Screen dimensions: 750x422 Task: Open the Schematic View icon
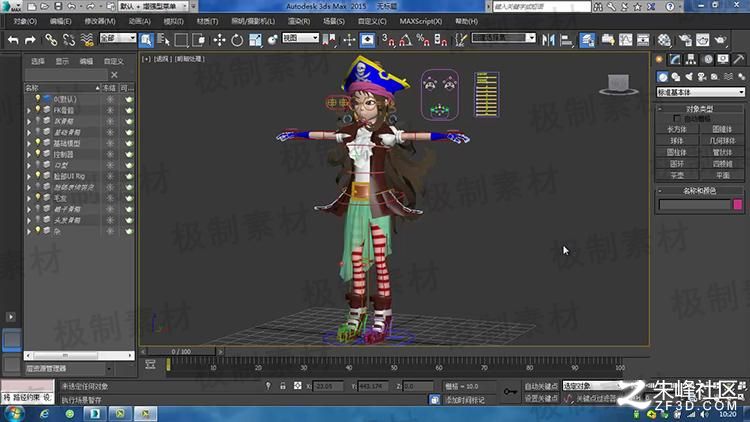[643, 40]
